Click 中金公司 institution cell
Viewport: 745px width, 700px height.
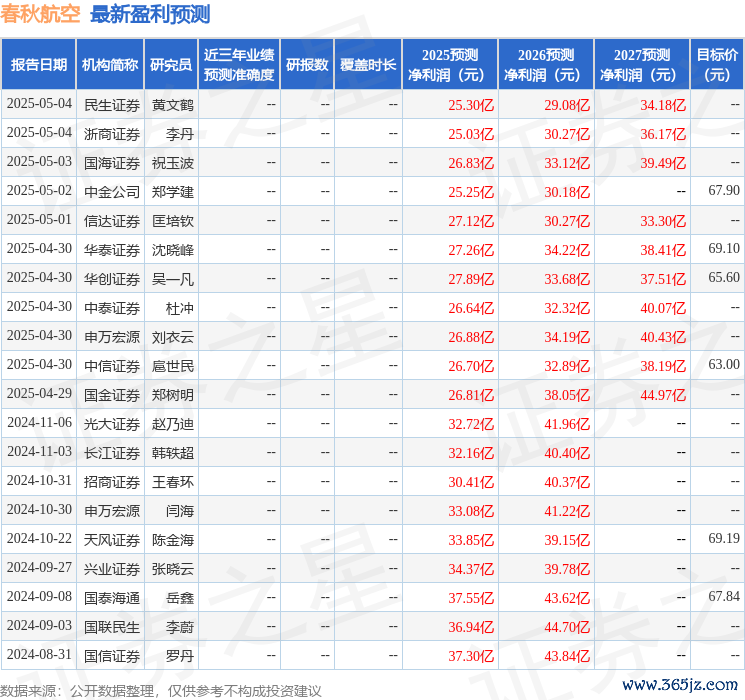pos(112,192)
